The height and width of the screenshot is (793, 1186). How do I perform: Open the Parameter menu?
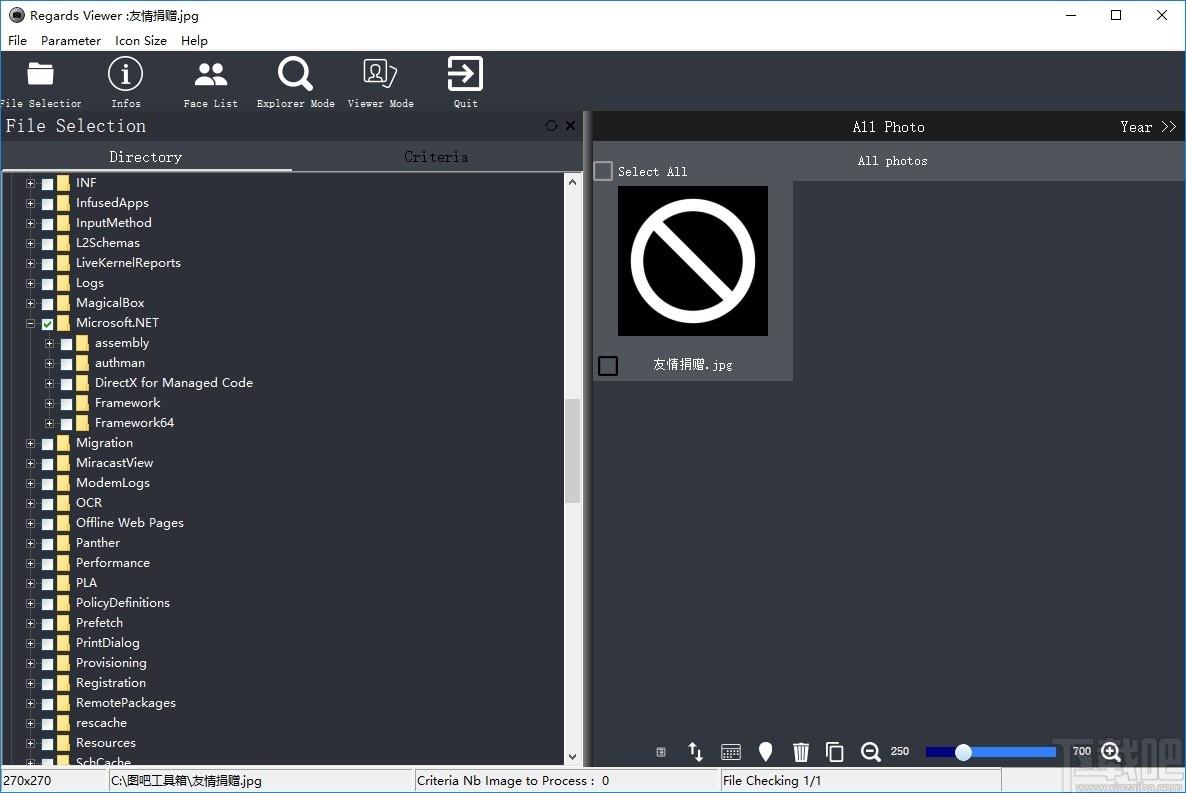(x=70, y=41)
